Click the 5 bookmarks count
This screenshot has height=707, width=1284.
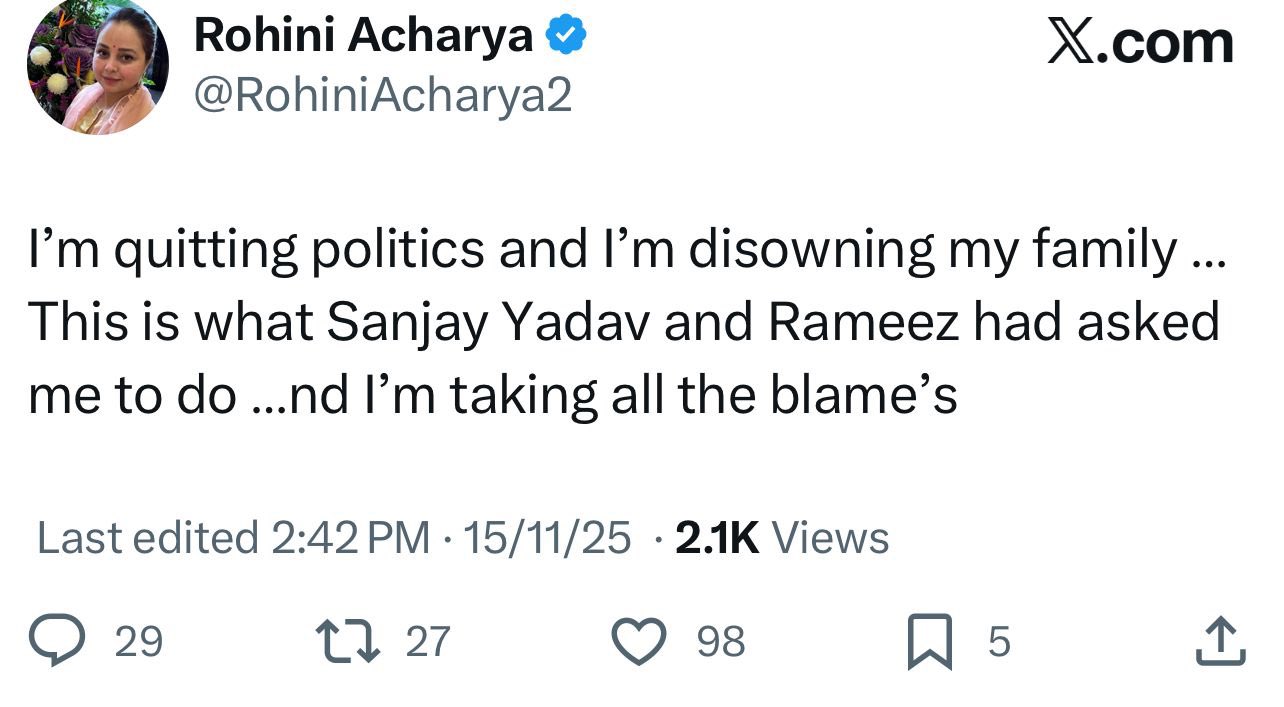pyautogui.click(x=999, y=641)
